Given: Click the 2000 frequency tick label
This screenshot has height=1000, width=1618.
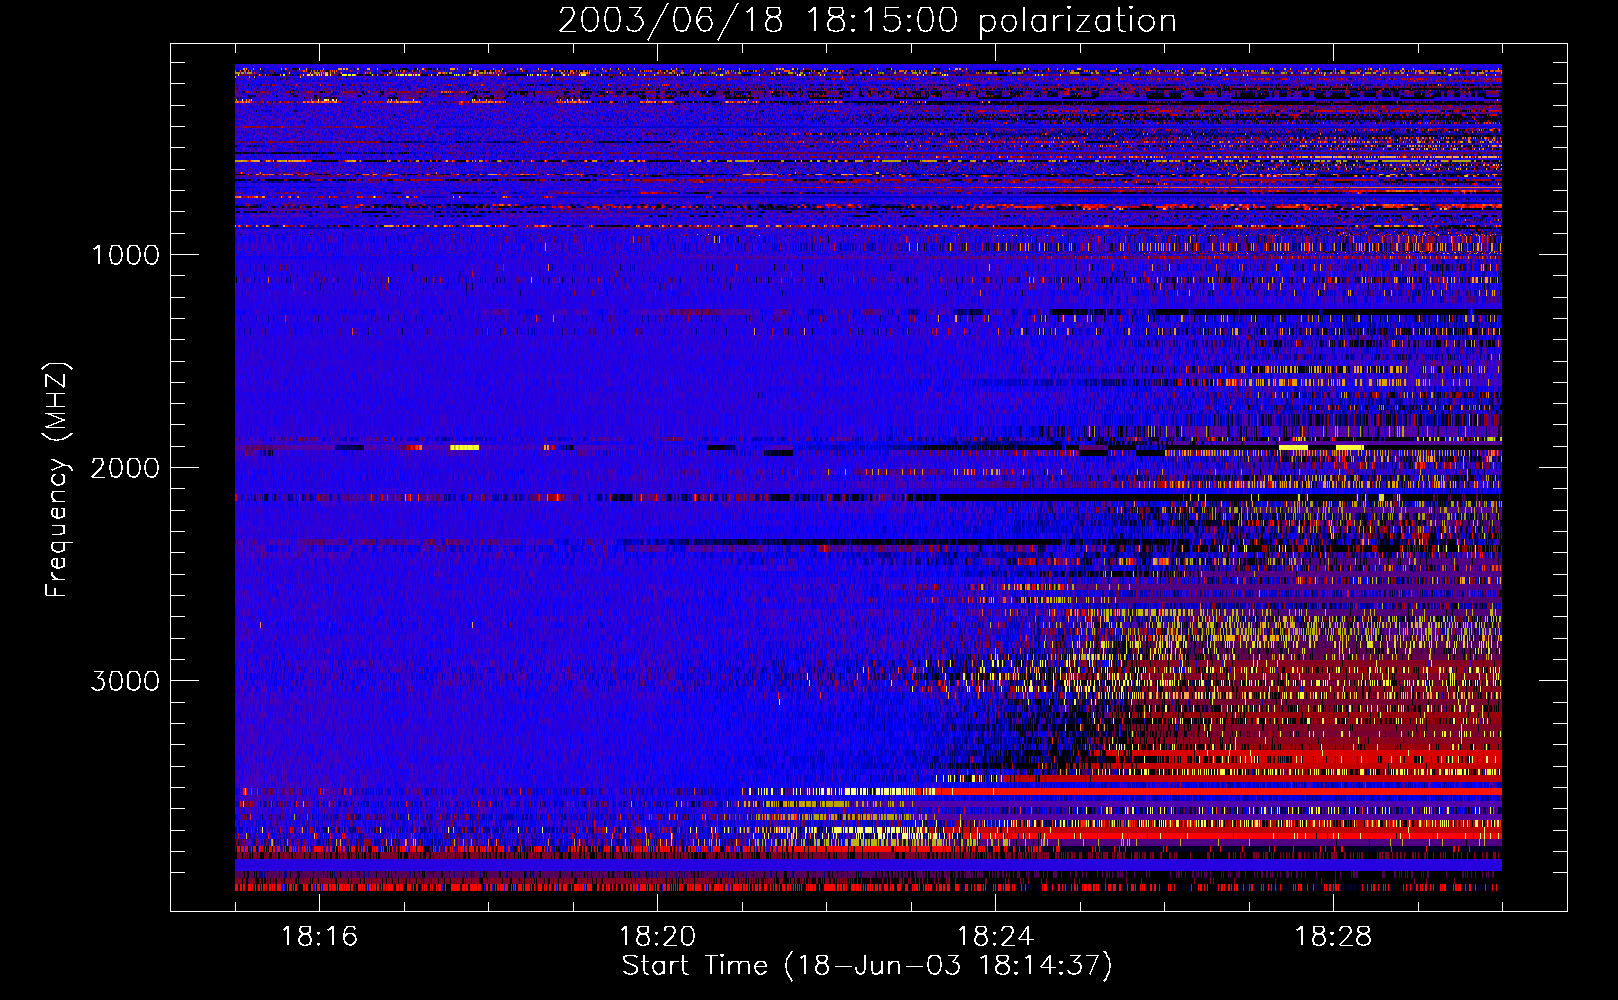Looking at the screenshot, I should pyautogui.click(x=125, y=468).
